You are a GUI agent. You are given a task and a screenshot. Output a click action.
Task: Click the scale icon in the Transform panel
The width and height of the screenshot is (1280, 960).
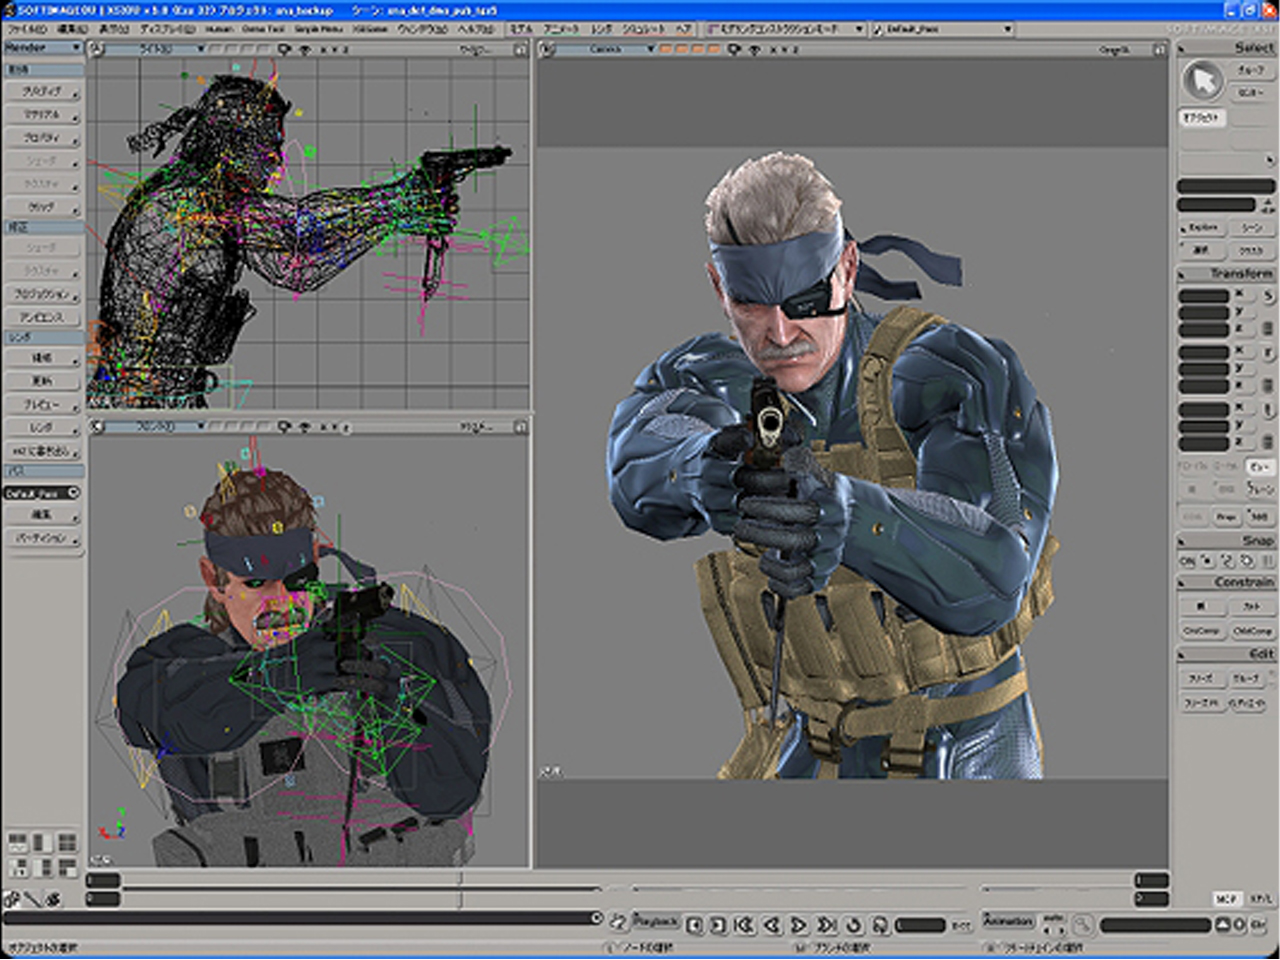click(1269, 296)
